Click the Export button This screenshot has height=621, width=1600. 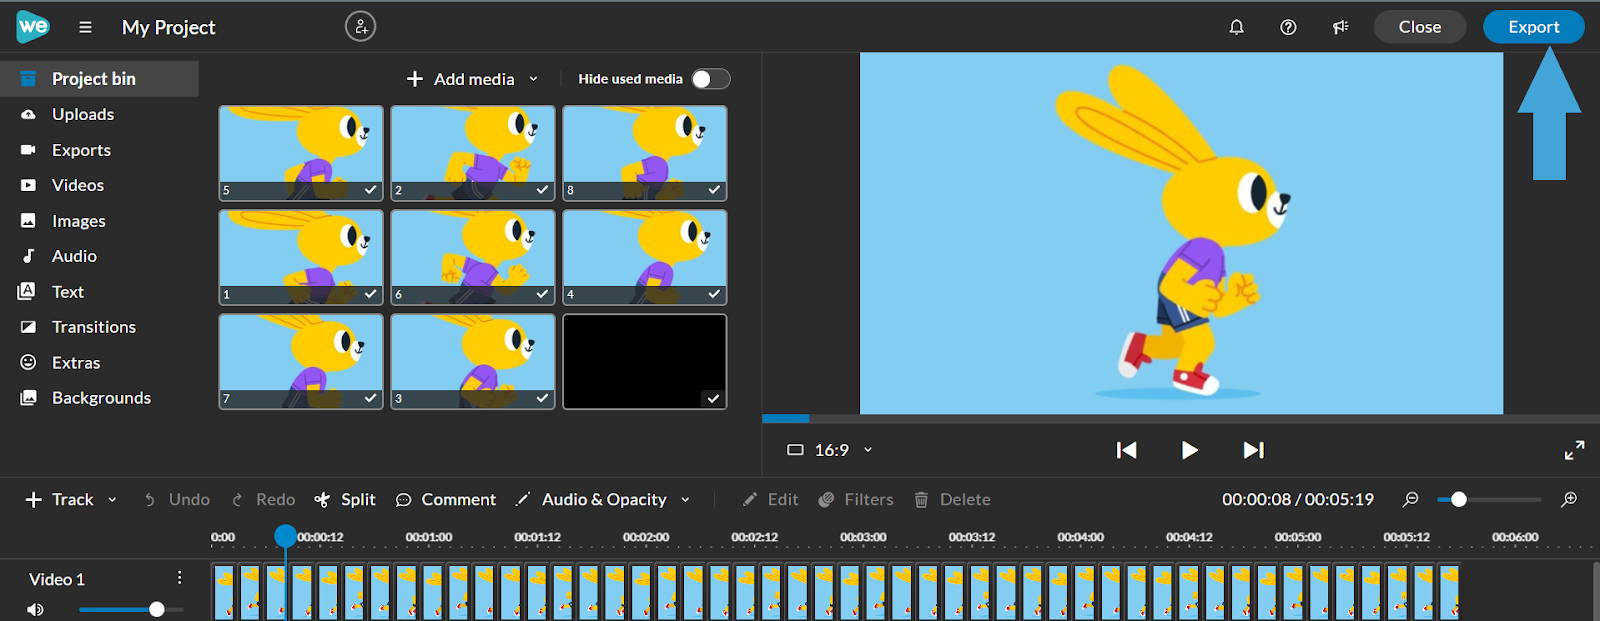point(1533,27)
